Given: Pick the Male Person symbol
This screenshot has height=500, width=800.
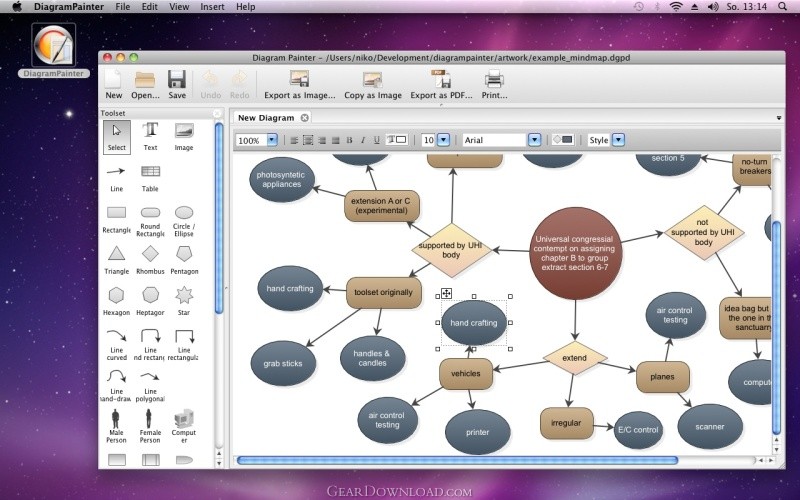Looking at the screenshot, I should [x=116, y=426].
